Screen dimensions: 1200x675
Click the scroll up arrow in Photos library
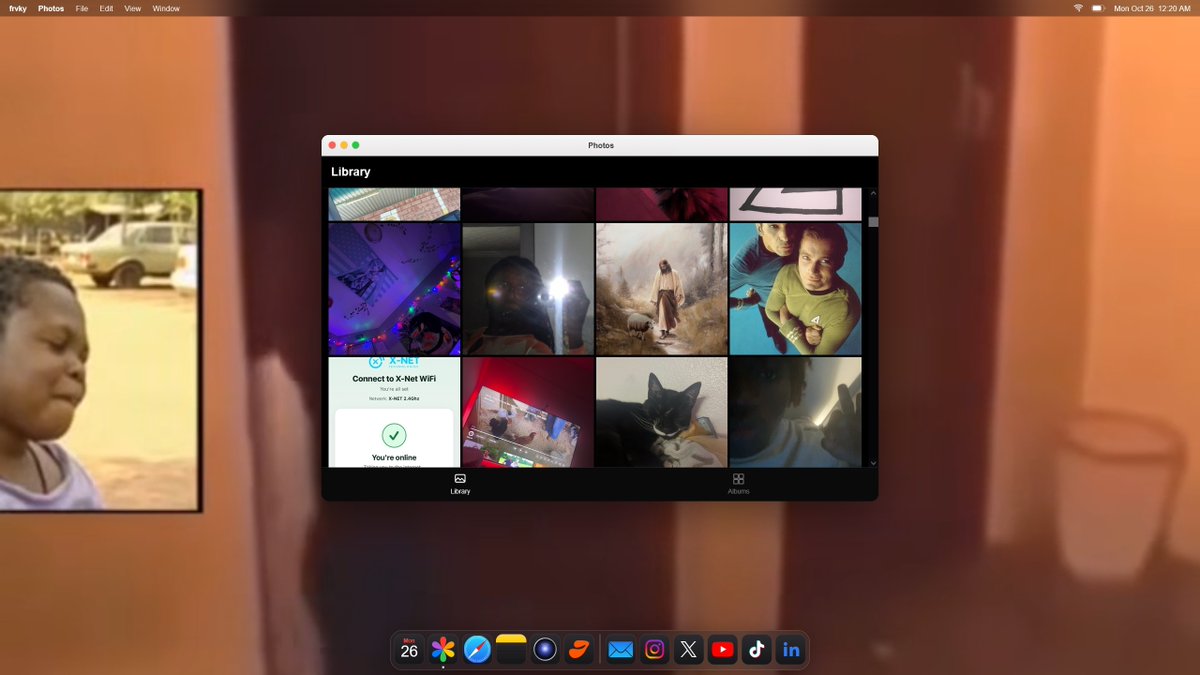click(x=873, y=193)
